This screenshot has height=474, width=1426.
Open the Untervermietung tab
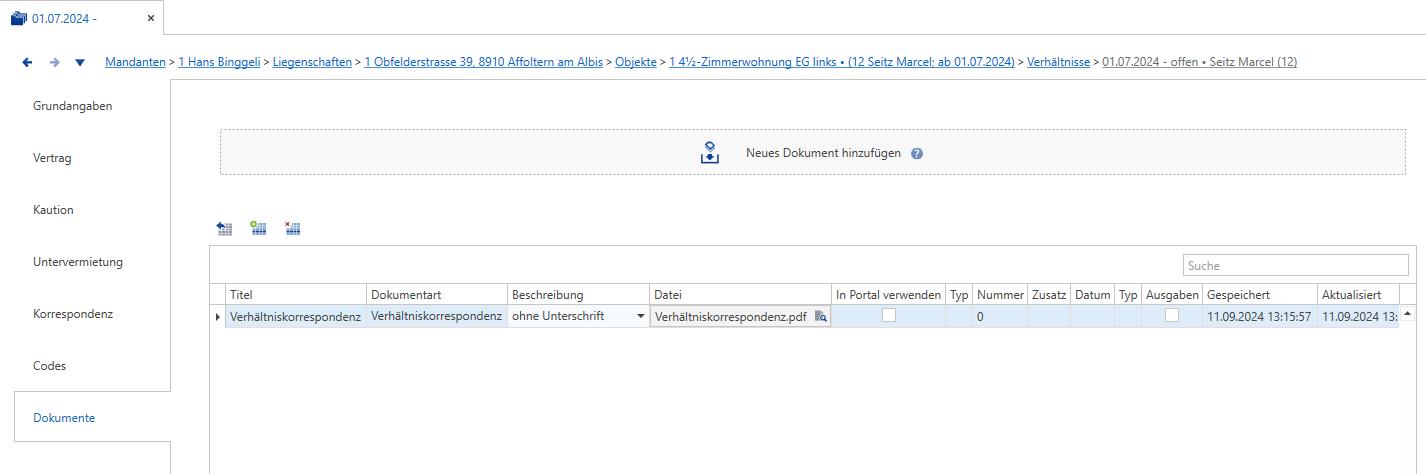coord(78,262)
